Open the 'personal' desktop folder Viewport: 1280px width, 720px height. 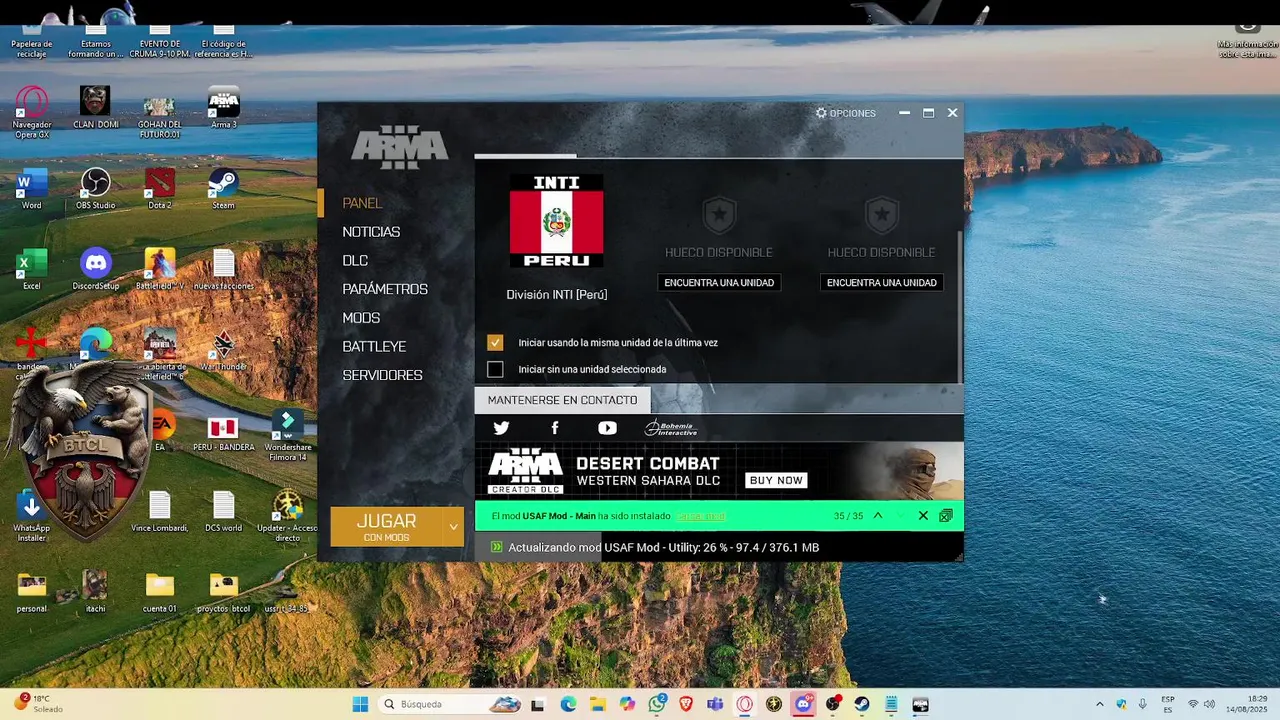click(x=32, y=592)
